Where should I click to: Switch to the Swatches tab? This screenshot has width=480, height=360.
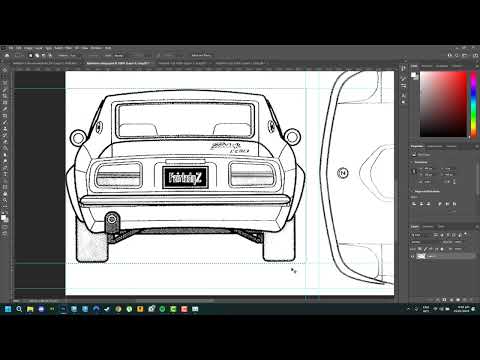427,66
